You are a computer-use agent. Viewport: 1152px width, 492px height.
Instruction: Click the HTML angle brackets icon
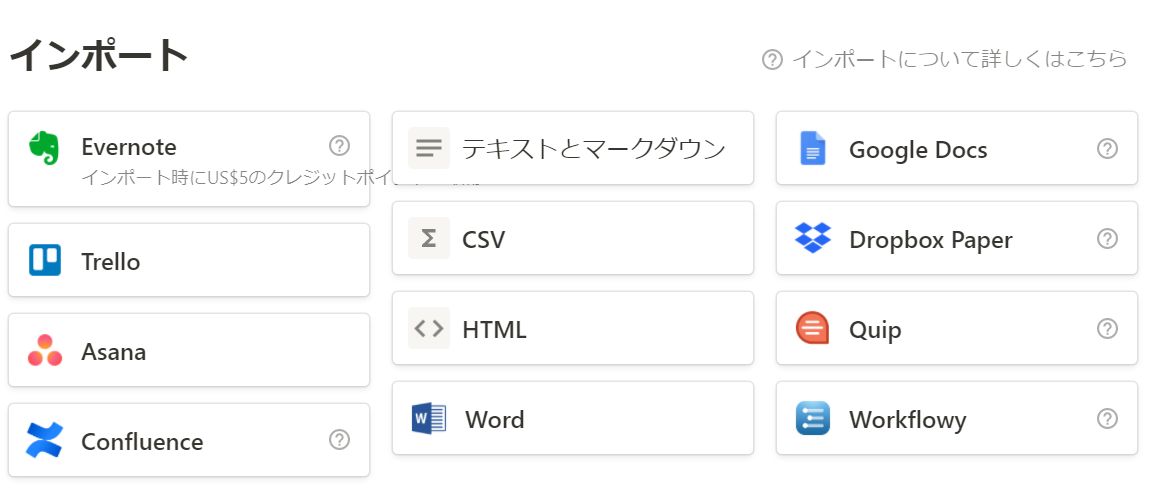429,328
